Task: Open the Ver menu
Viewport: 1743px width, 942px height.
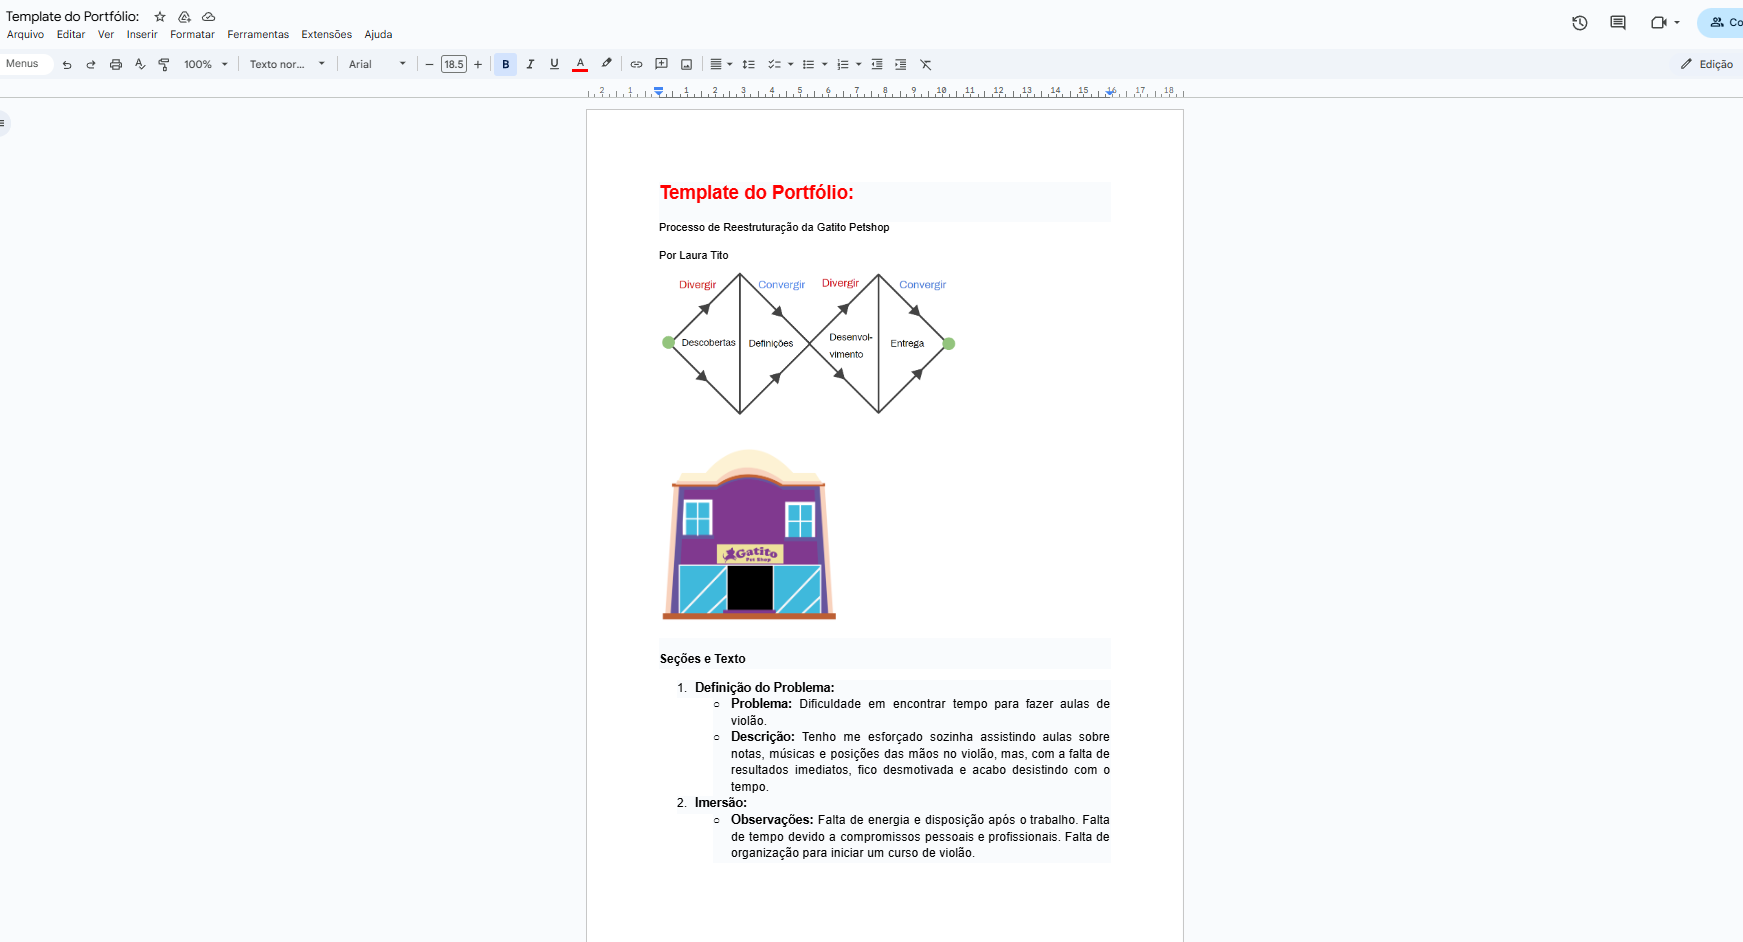Action: tap(106, 35)
